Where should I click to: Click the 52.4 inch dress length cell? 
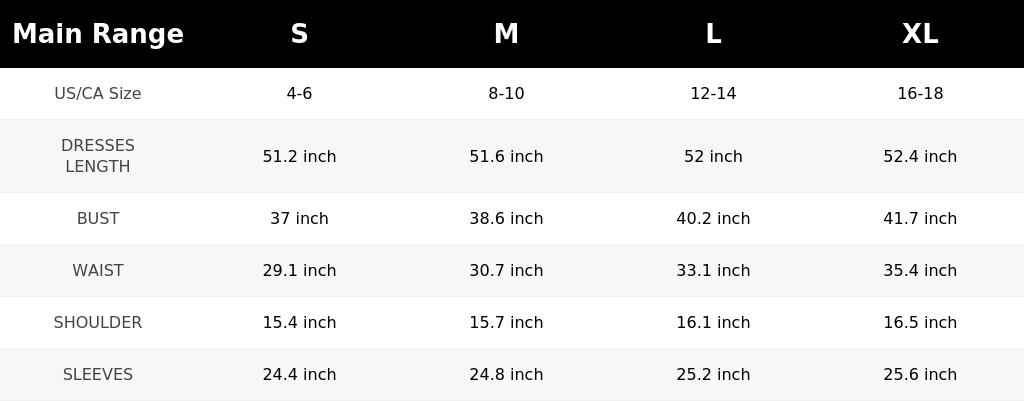click(x=920, y=157)
